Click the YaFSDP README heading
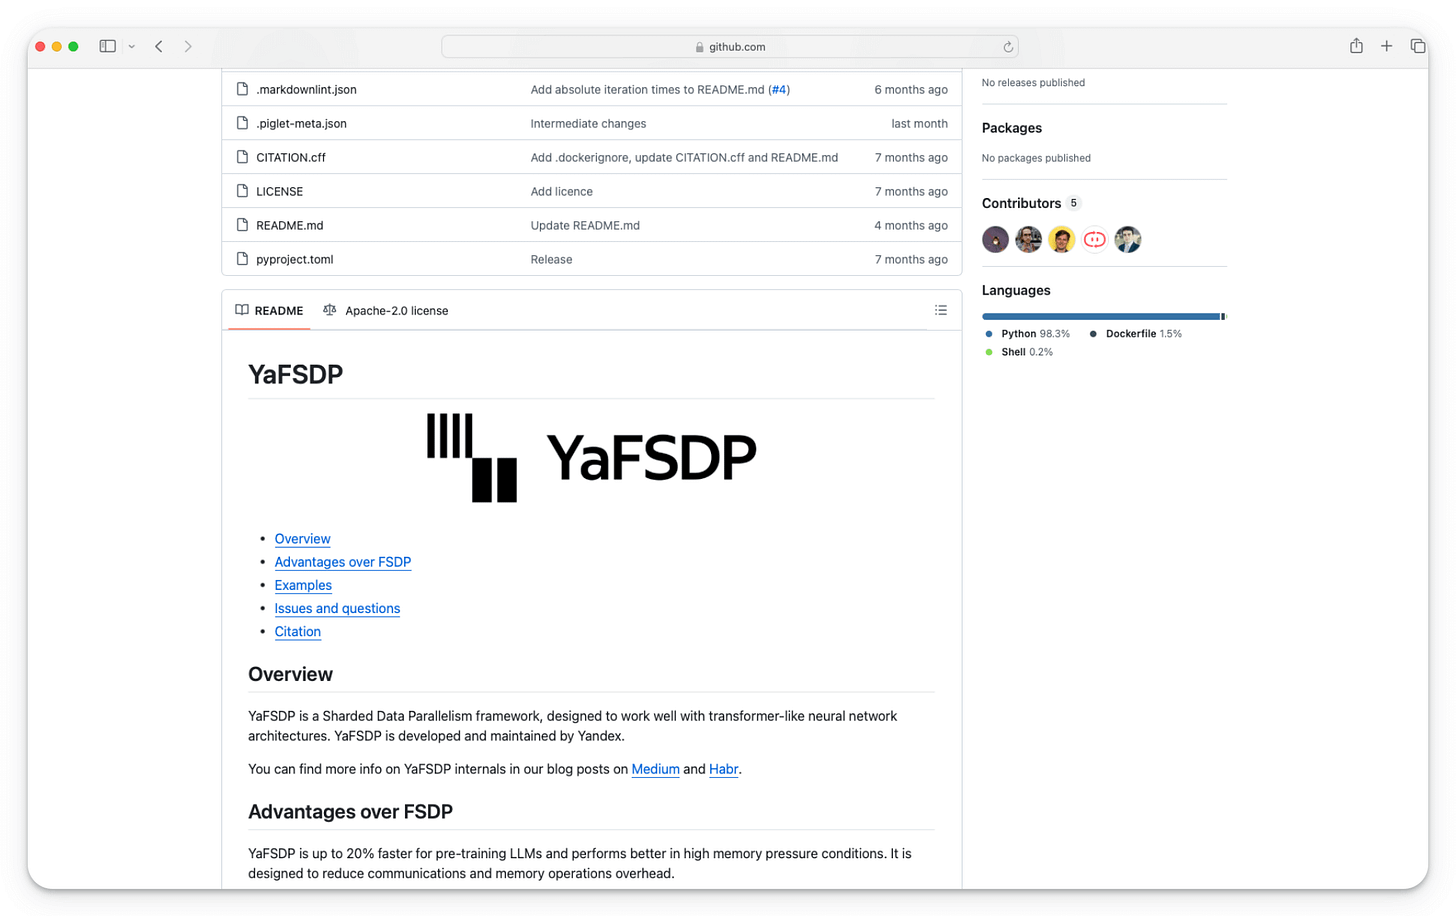Image resolution: width=1456 pixels, height=916 pixels. pos(296,374)
